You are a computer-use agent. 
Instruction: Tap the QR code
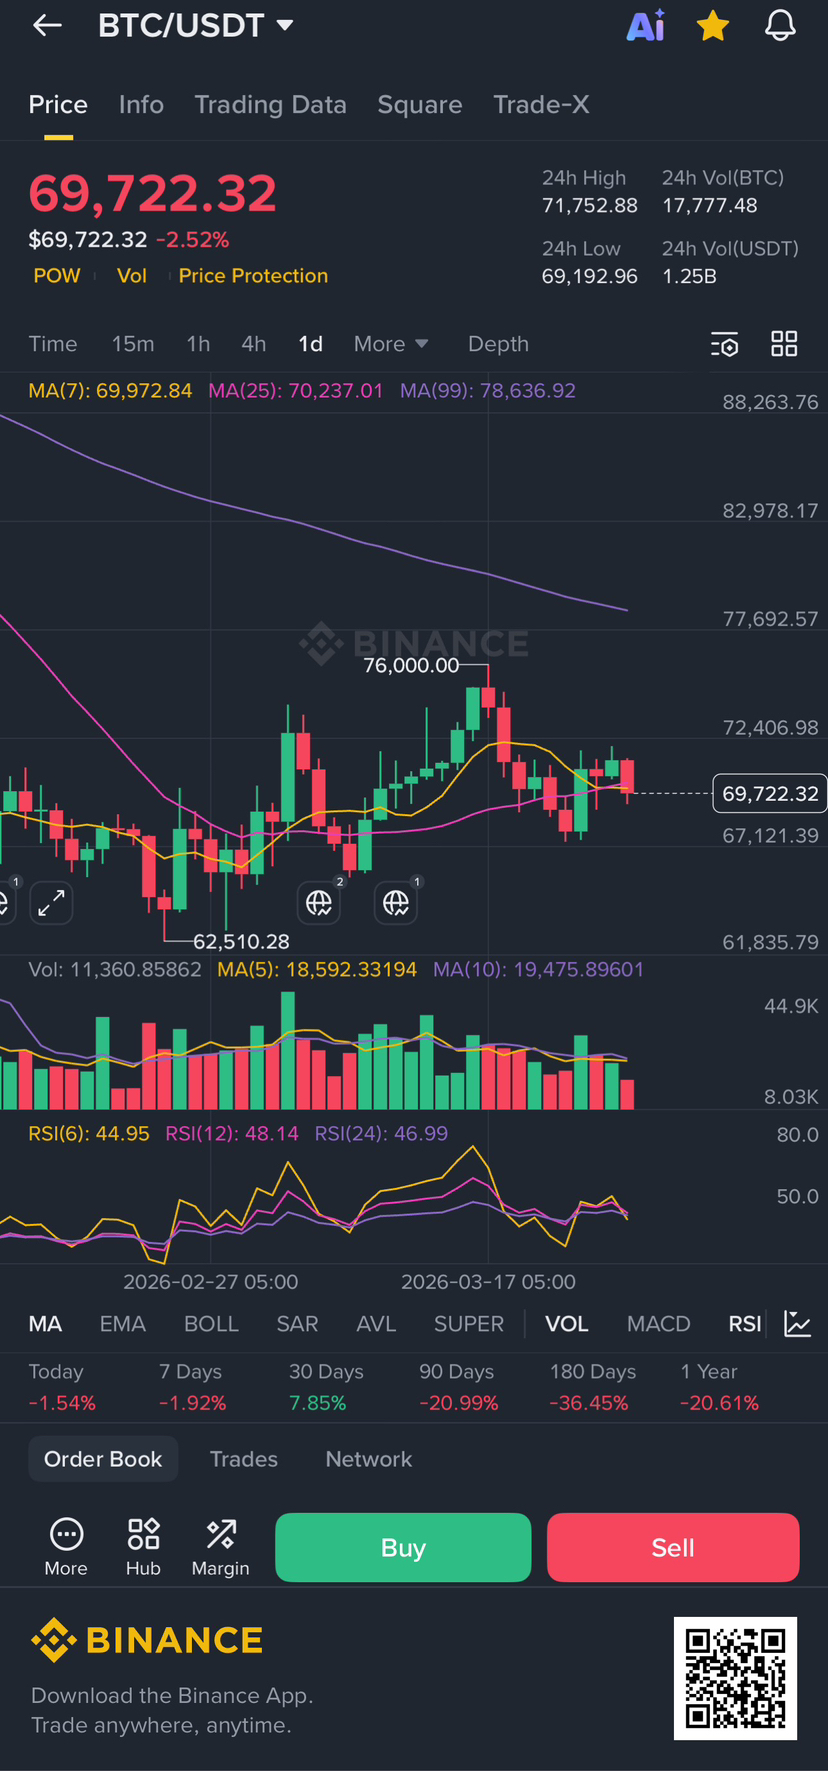click(x=735, y=1678)
